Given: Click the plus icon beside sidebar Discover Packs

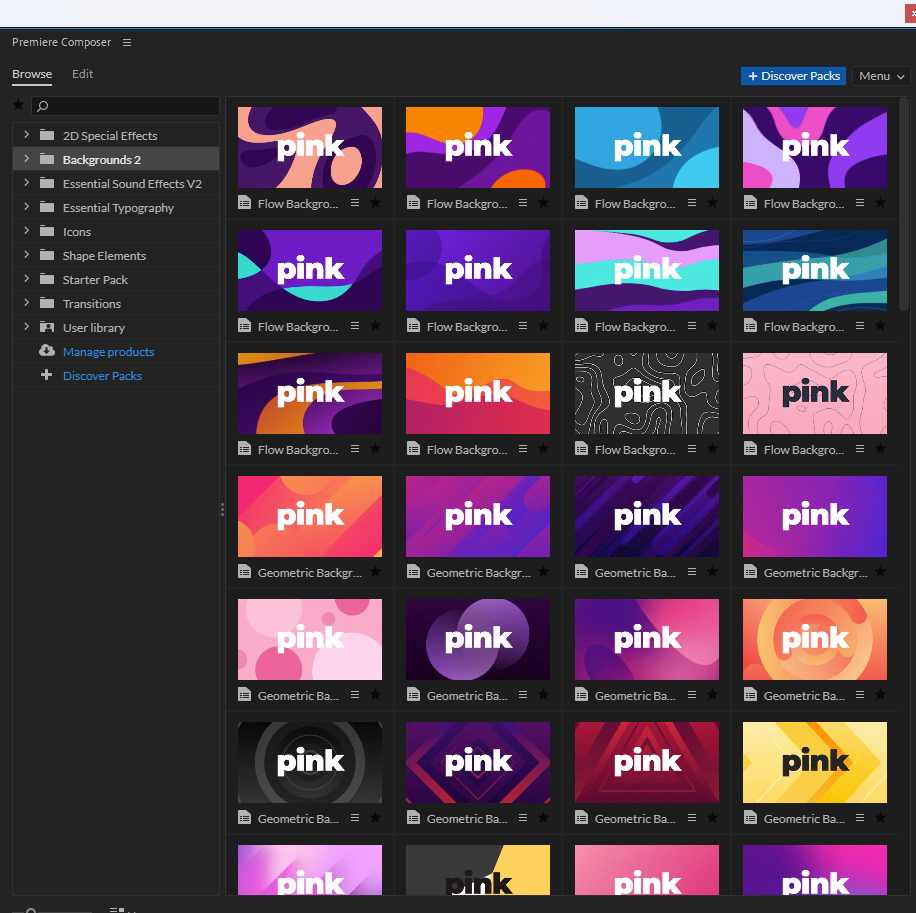Looking at the screenshot, I should (47, 375).
